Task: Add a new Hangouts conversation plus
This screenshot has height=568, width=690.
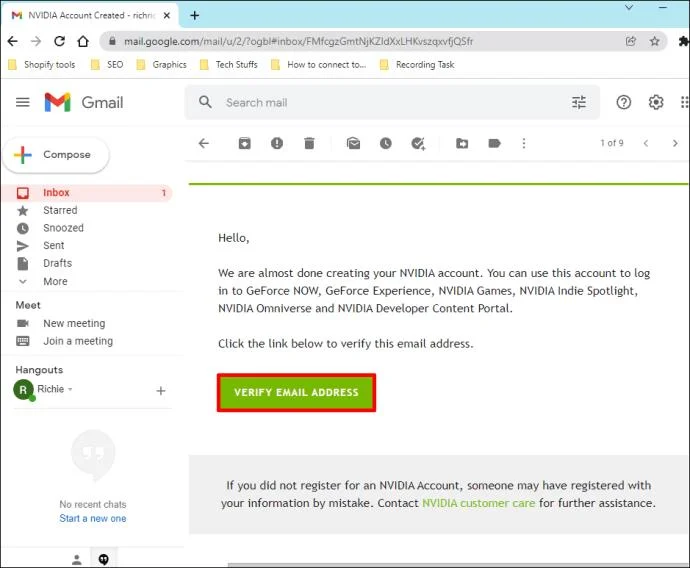Action: (161, 390)
